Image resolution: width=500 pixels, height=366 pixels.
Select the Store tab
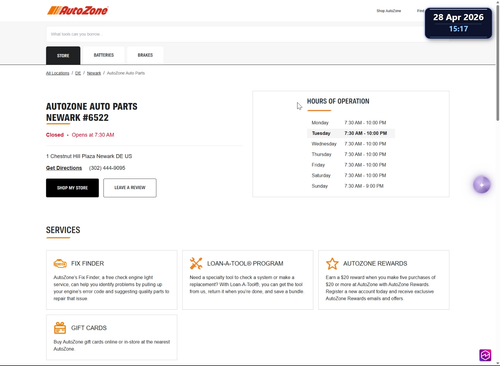tap(63, 55)
